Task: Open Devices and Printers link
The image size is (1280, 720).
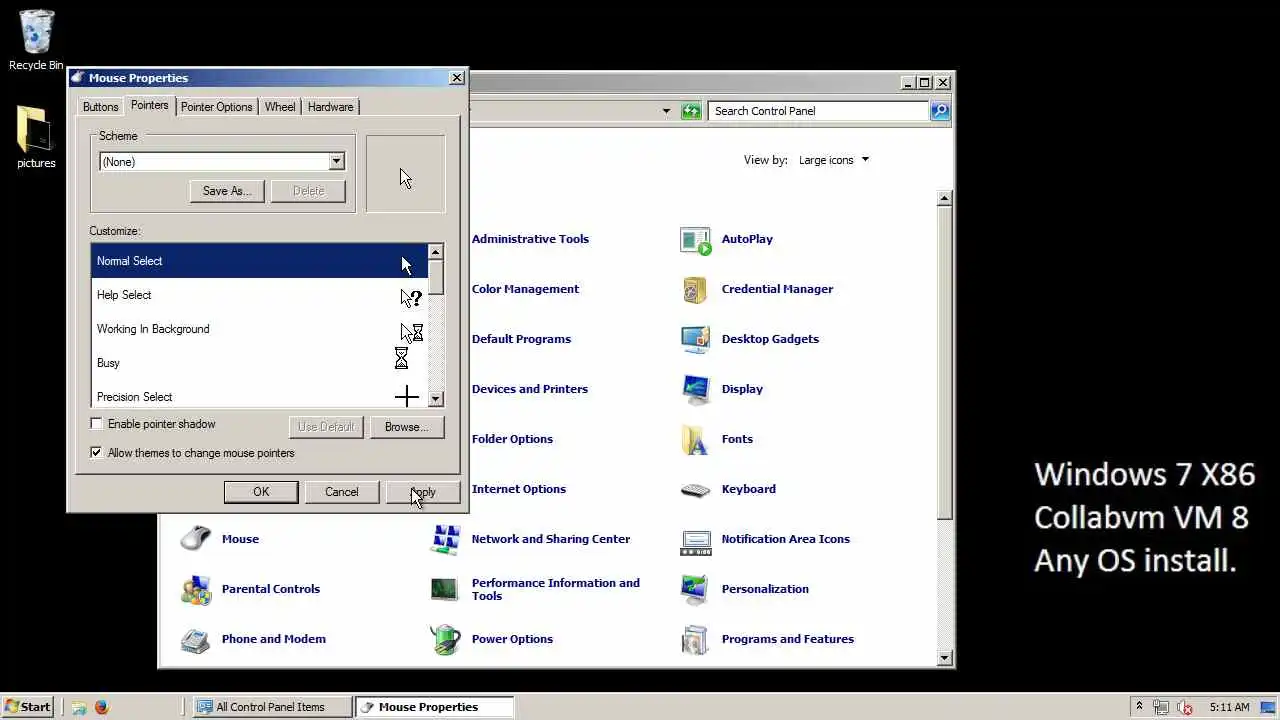Action: [x=530, y=389]
